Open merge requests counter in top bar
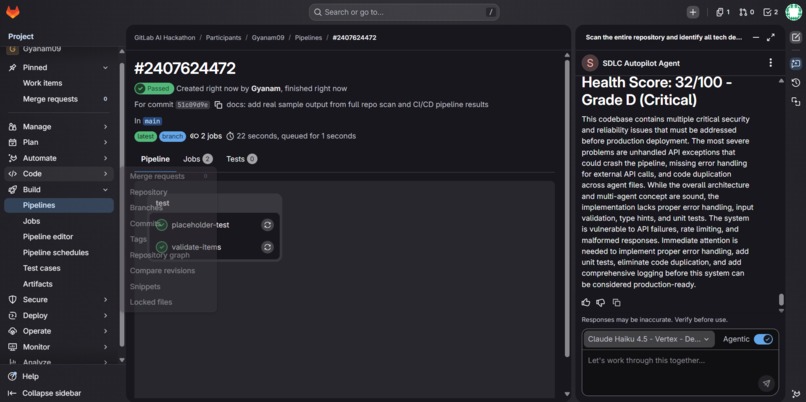 click(746, 12)
